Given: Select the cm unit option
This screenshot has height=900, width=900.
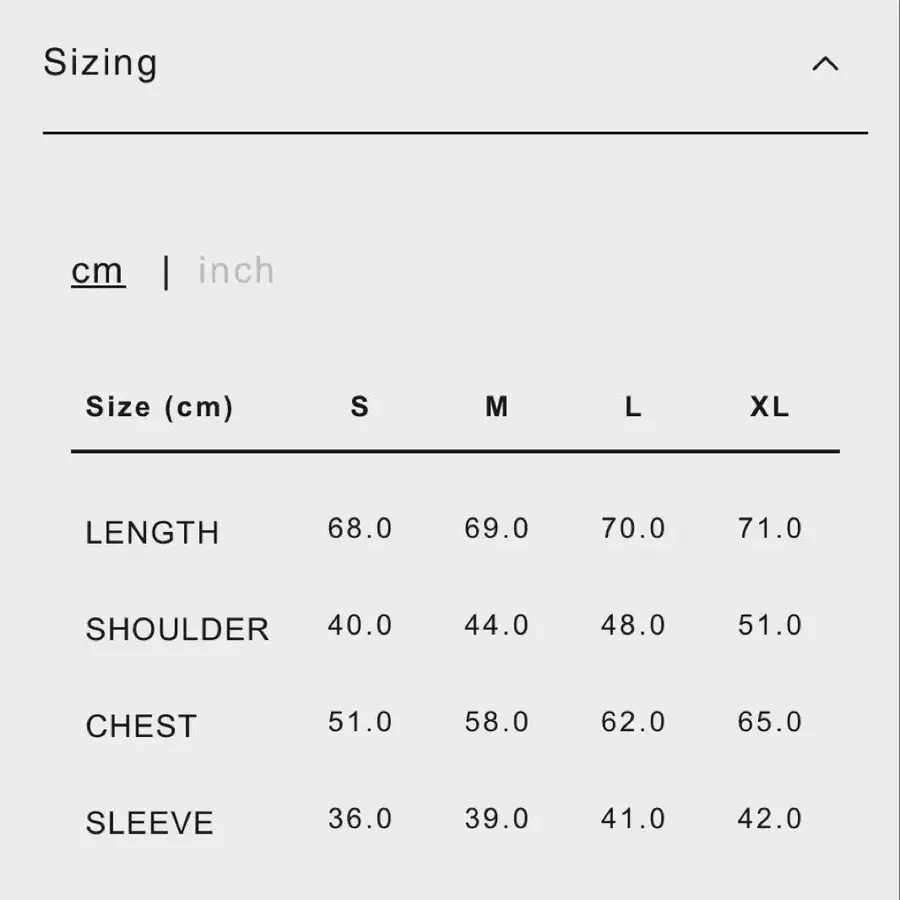Looking at the screenshot, I should [x=98, y=271].
